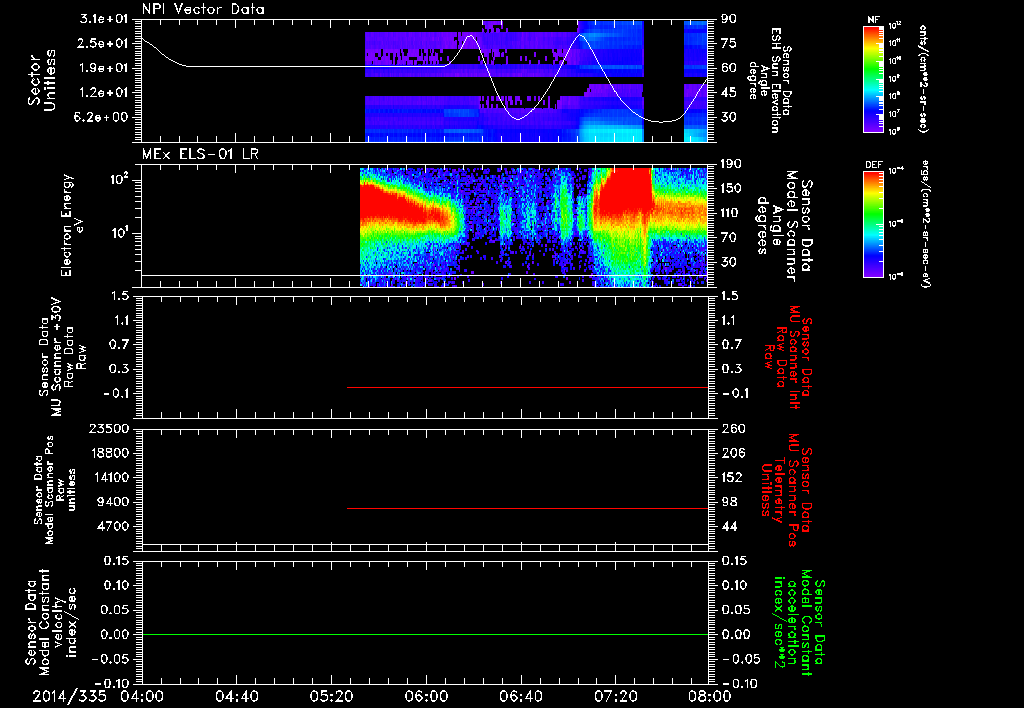This screenshot has width=1024, height=708.
Task: Click the "2014/335" date label
Action: click(69, 696)
